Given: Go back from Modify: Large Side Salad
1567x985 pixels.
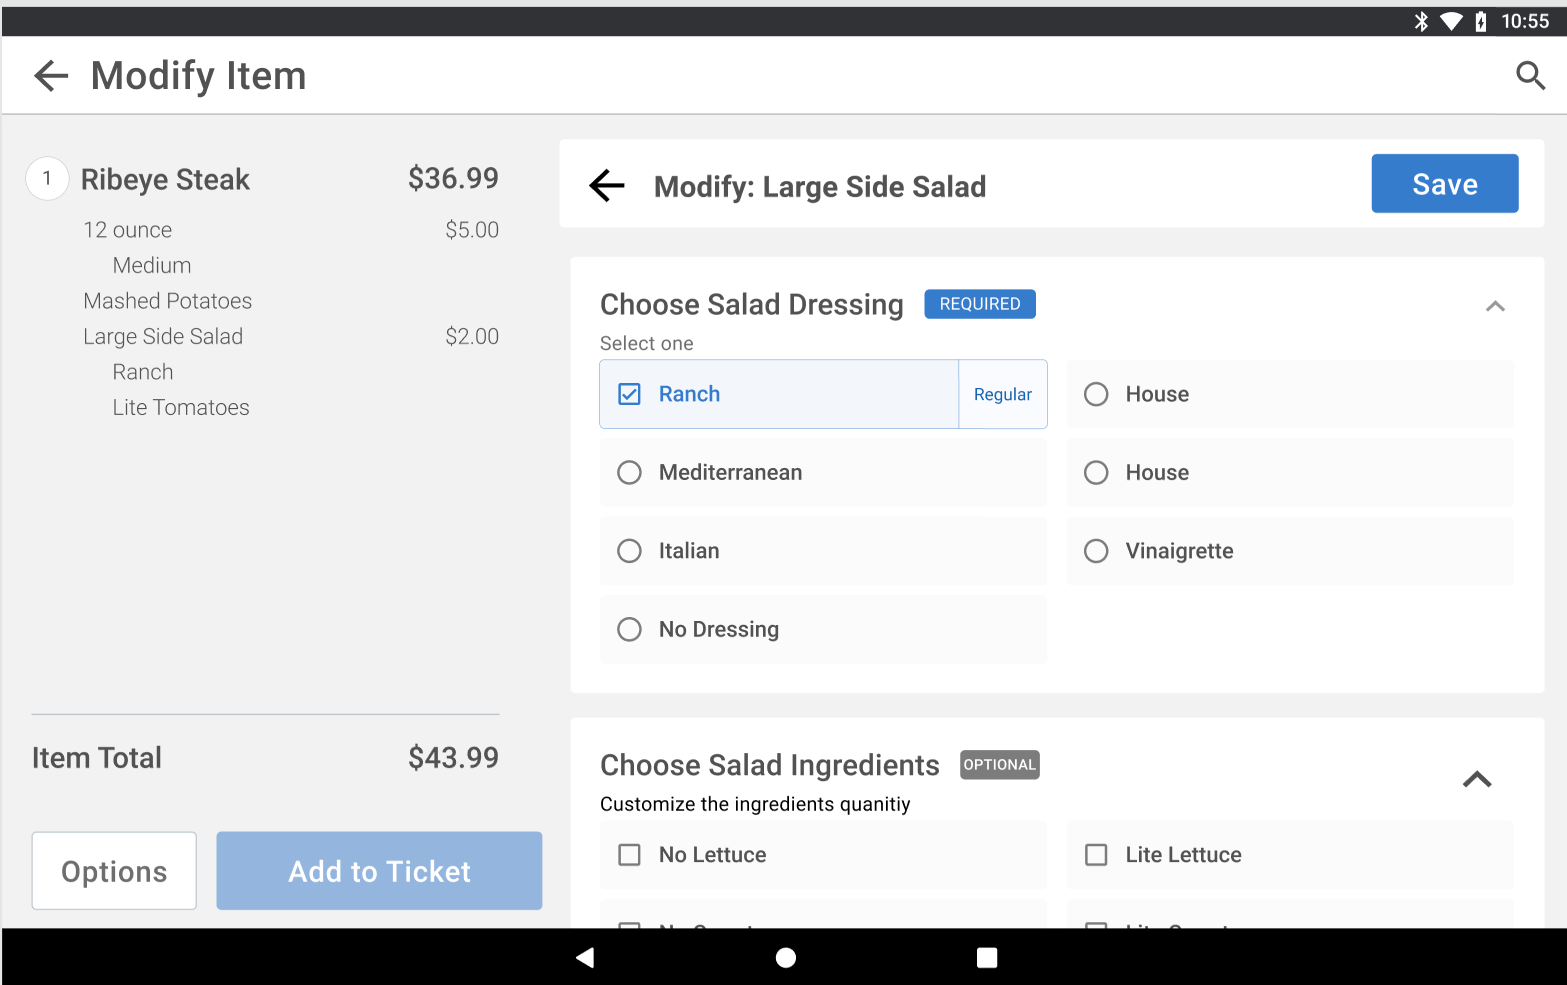Looking at the screenshot, I should tap(607, 185).
